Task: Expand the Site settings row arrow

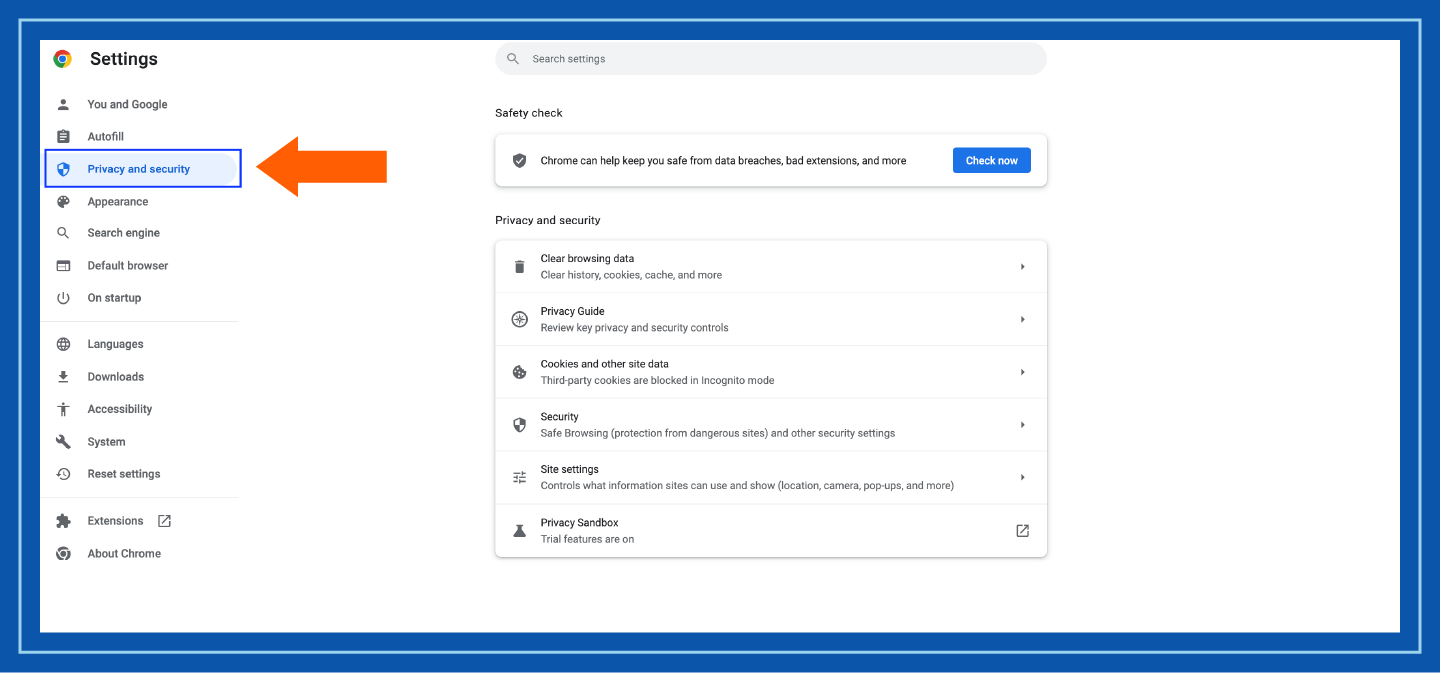Action: click(x=1022, y=478)
